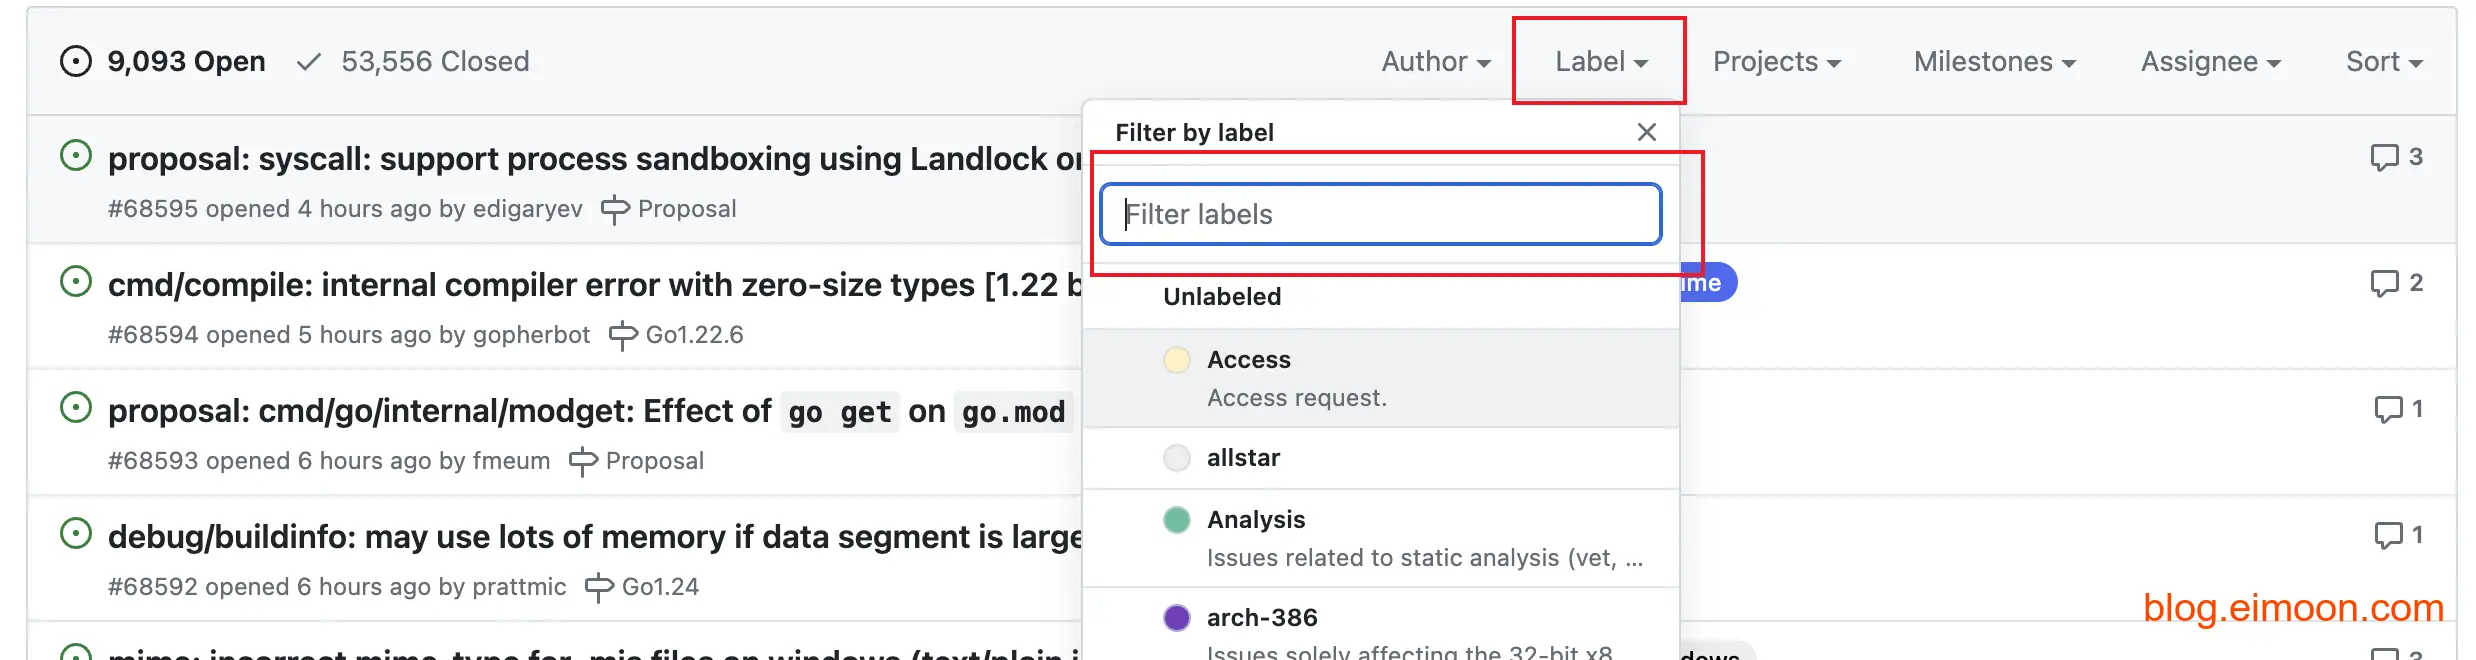Click comment icon on cmd/compile issue
Viewport: 2476px width, 660px height.
point(2384,283)
